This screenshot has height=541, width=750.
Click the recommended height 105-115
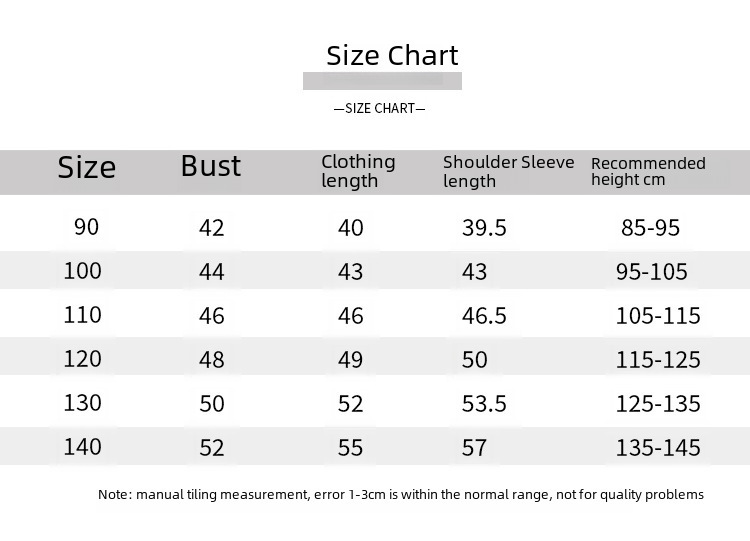point(658,316)
